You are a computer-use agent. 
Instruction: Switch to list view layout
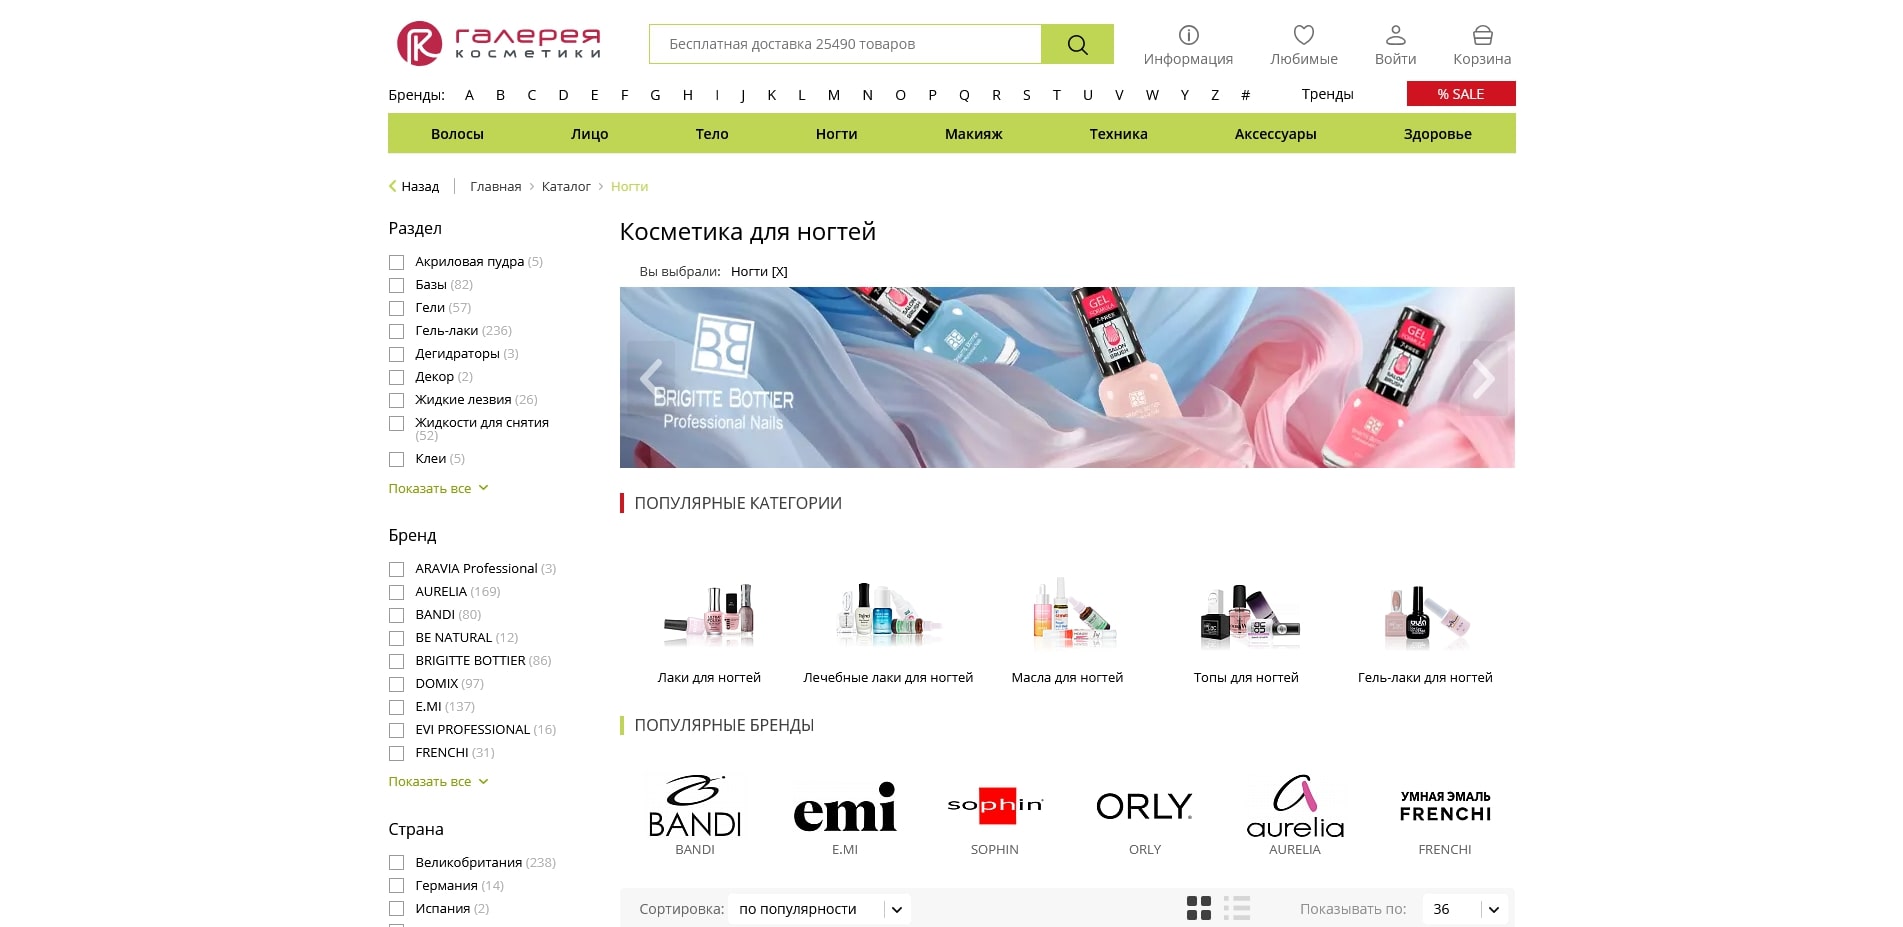[1237, 908]
